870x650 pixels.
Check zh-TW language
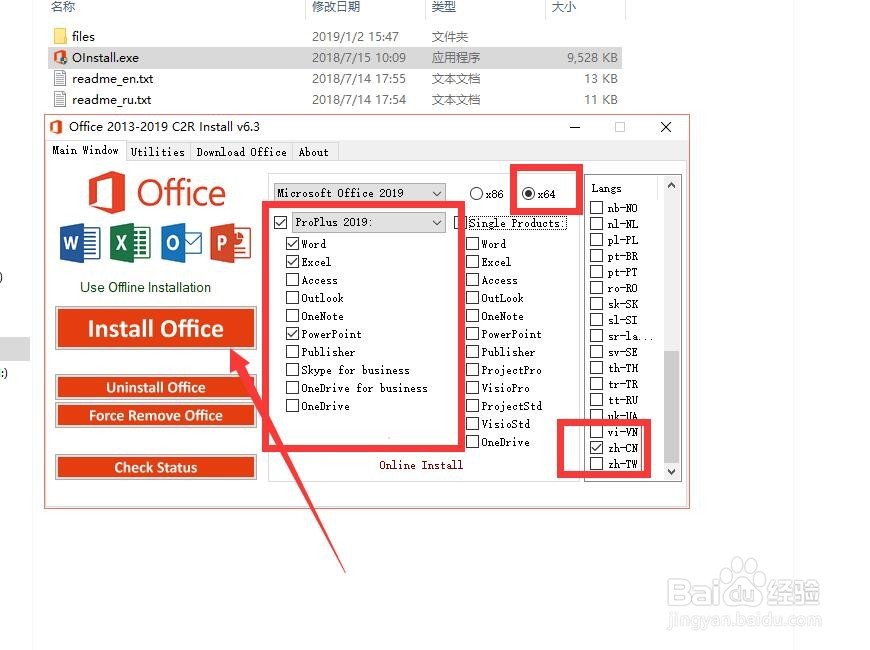(x=596, y=463)
